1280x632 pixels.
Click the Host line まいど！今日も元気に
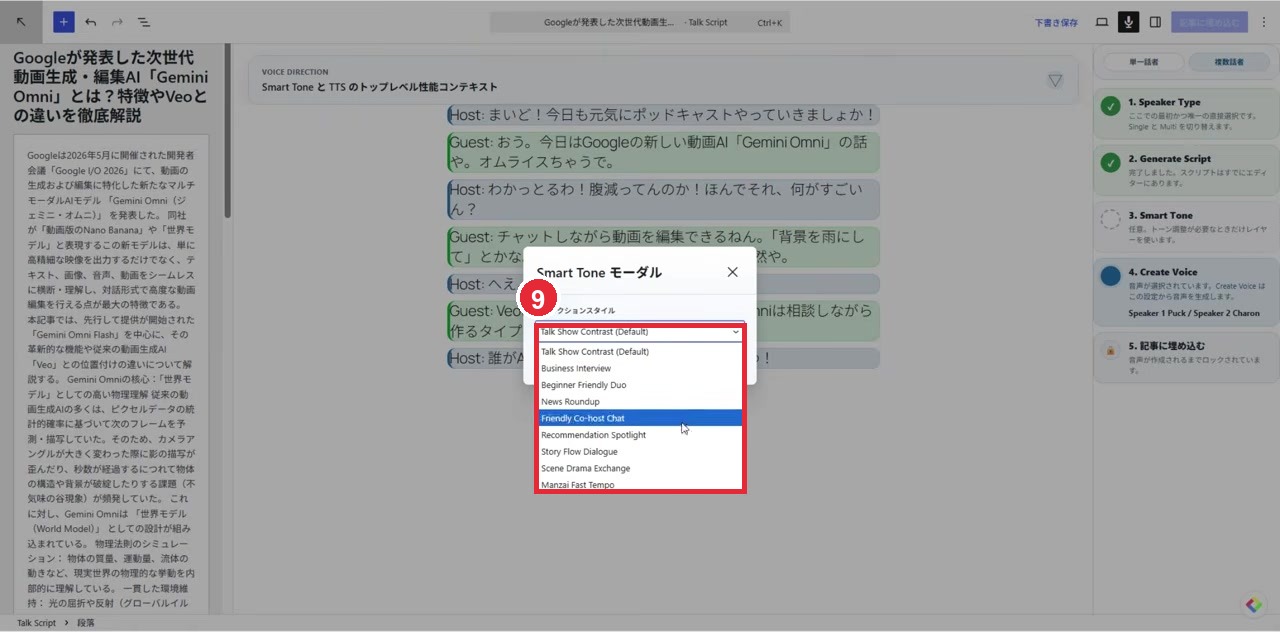pos(664,115)
